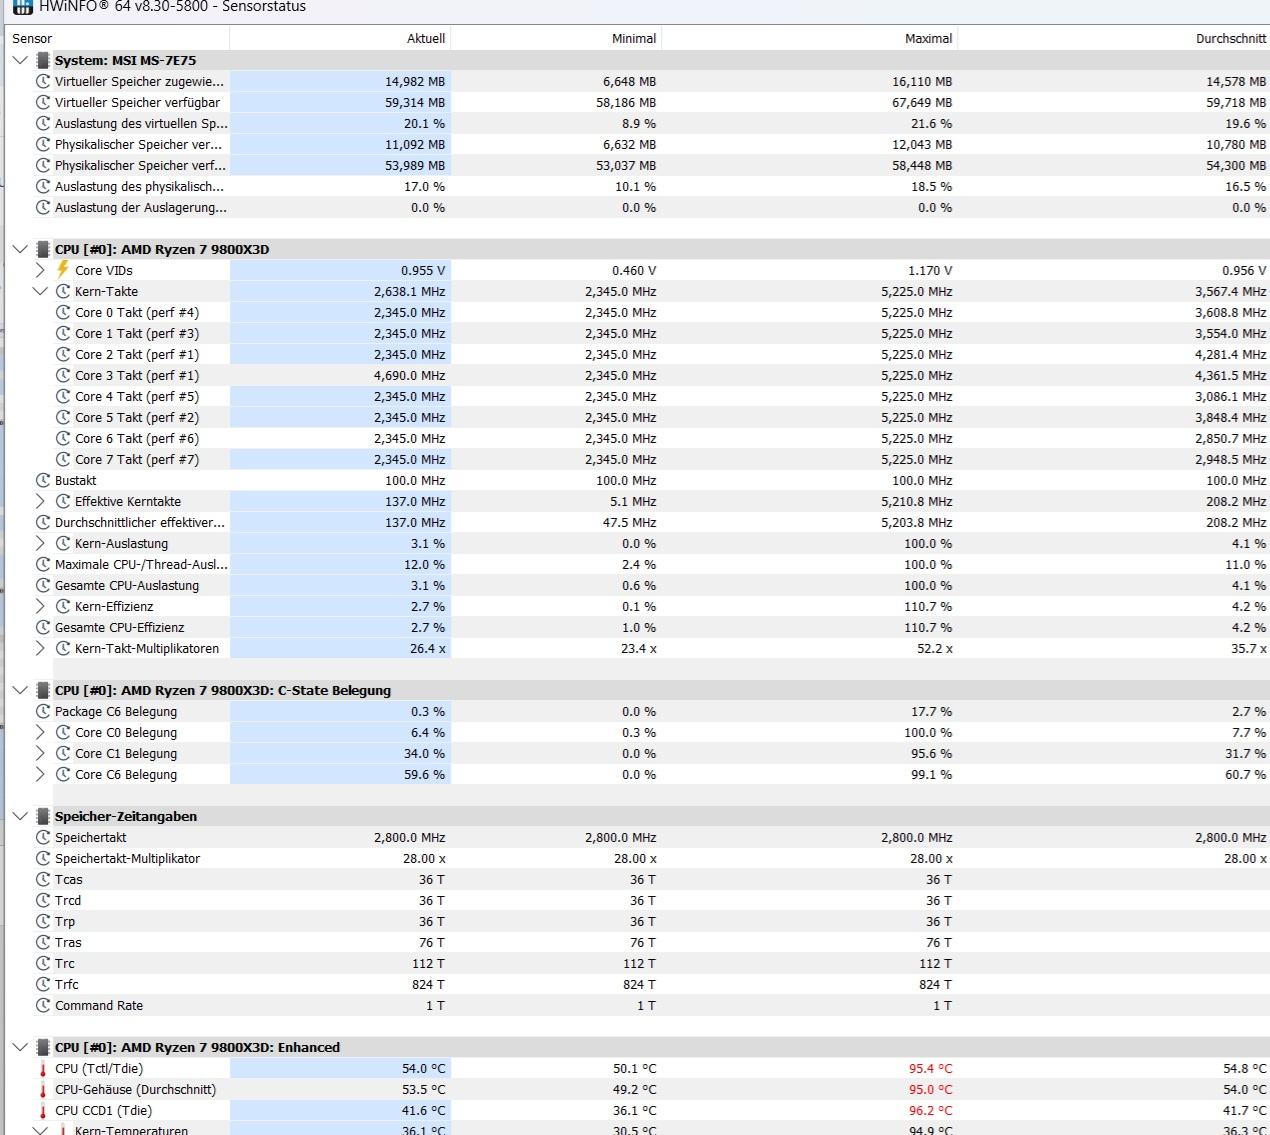Viewport: 1270px width, 1135px height.
Task: Collapse the System: MSI MS-7E75 group
Action: pyautogui.click(x=20, y=60)
